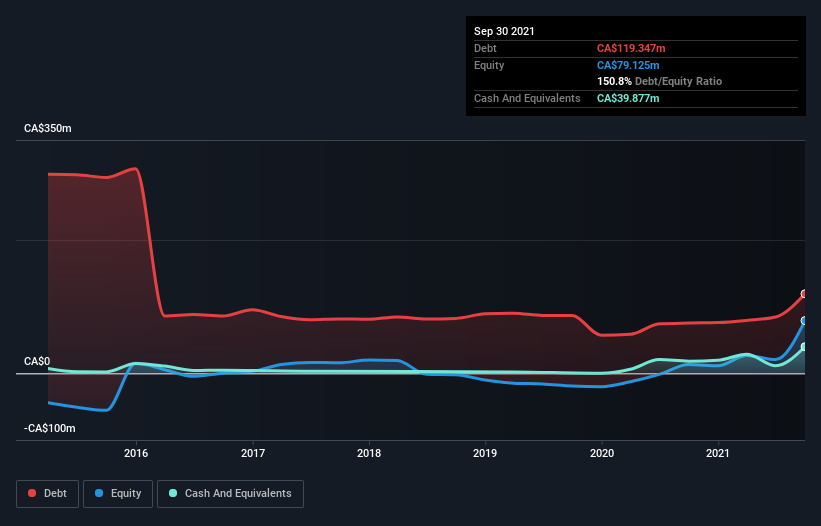Click the -CA$100m axis label
Image resolution: width=821 pixels, height=526 pixels.
tap(50, 429)
